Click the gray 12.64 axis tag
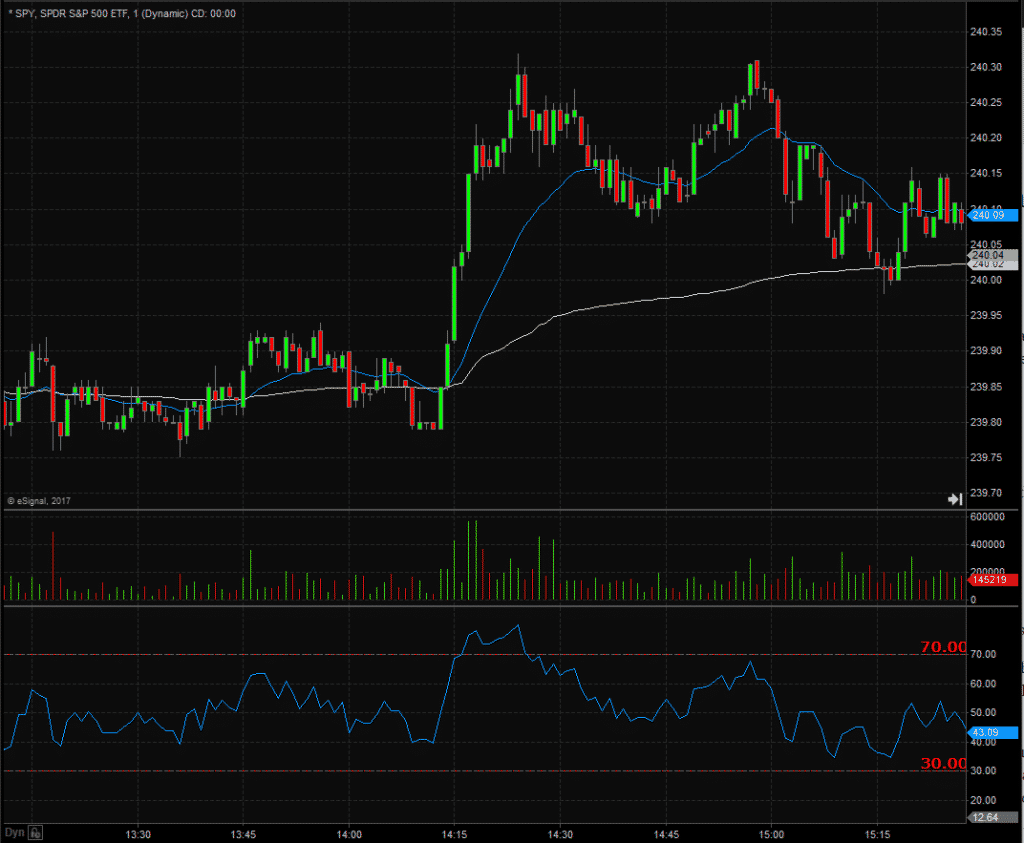 pyautogui.click(x=991, y=818)
